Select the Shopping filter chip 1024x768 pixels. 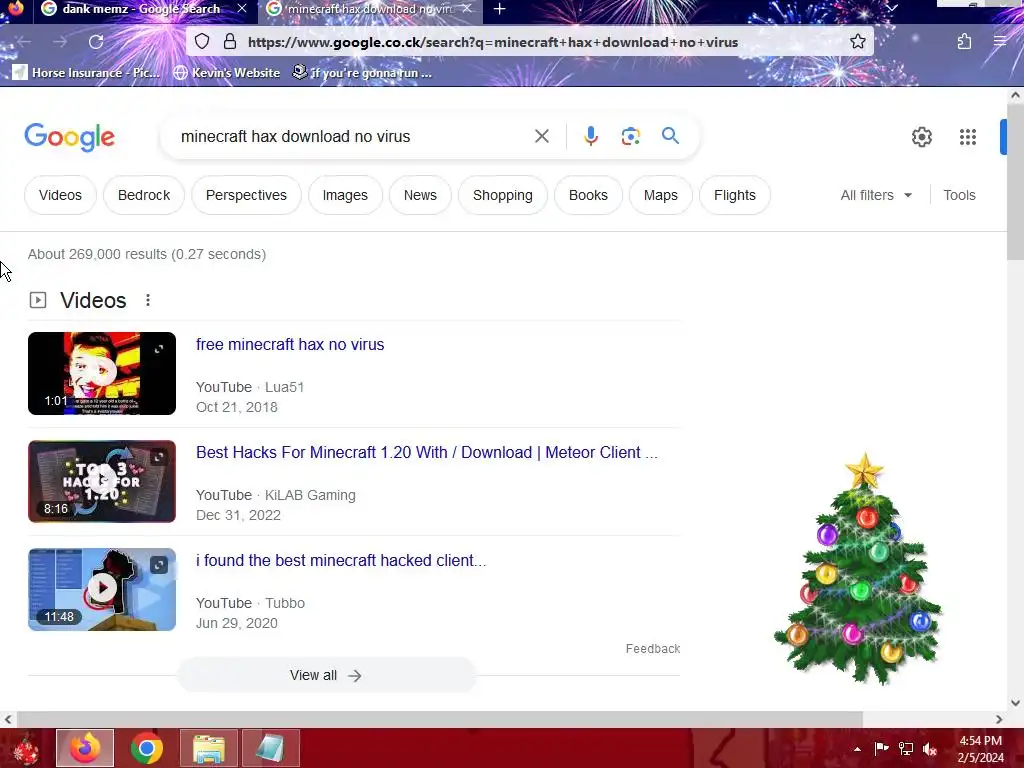503,195
